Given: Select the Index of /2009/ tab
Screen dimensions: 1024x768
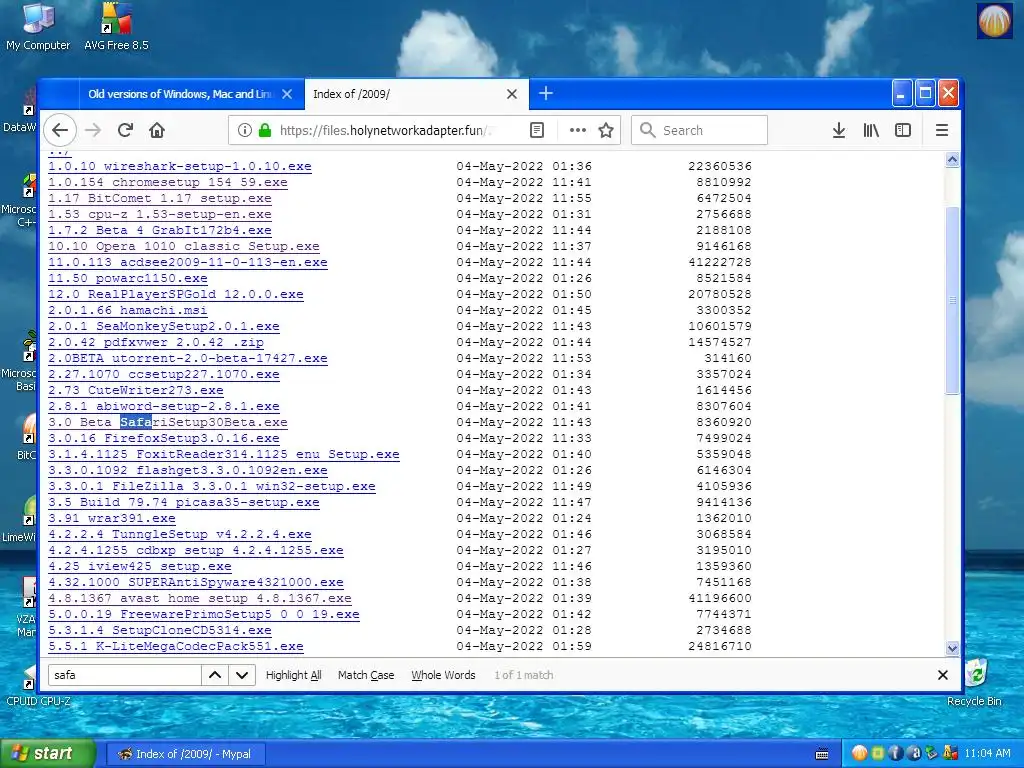Looking at the screenshot, I should [x=416, y=94].
